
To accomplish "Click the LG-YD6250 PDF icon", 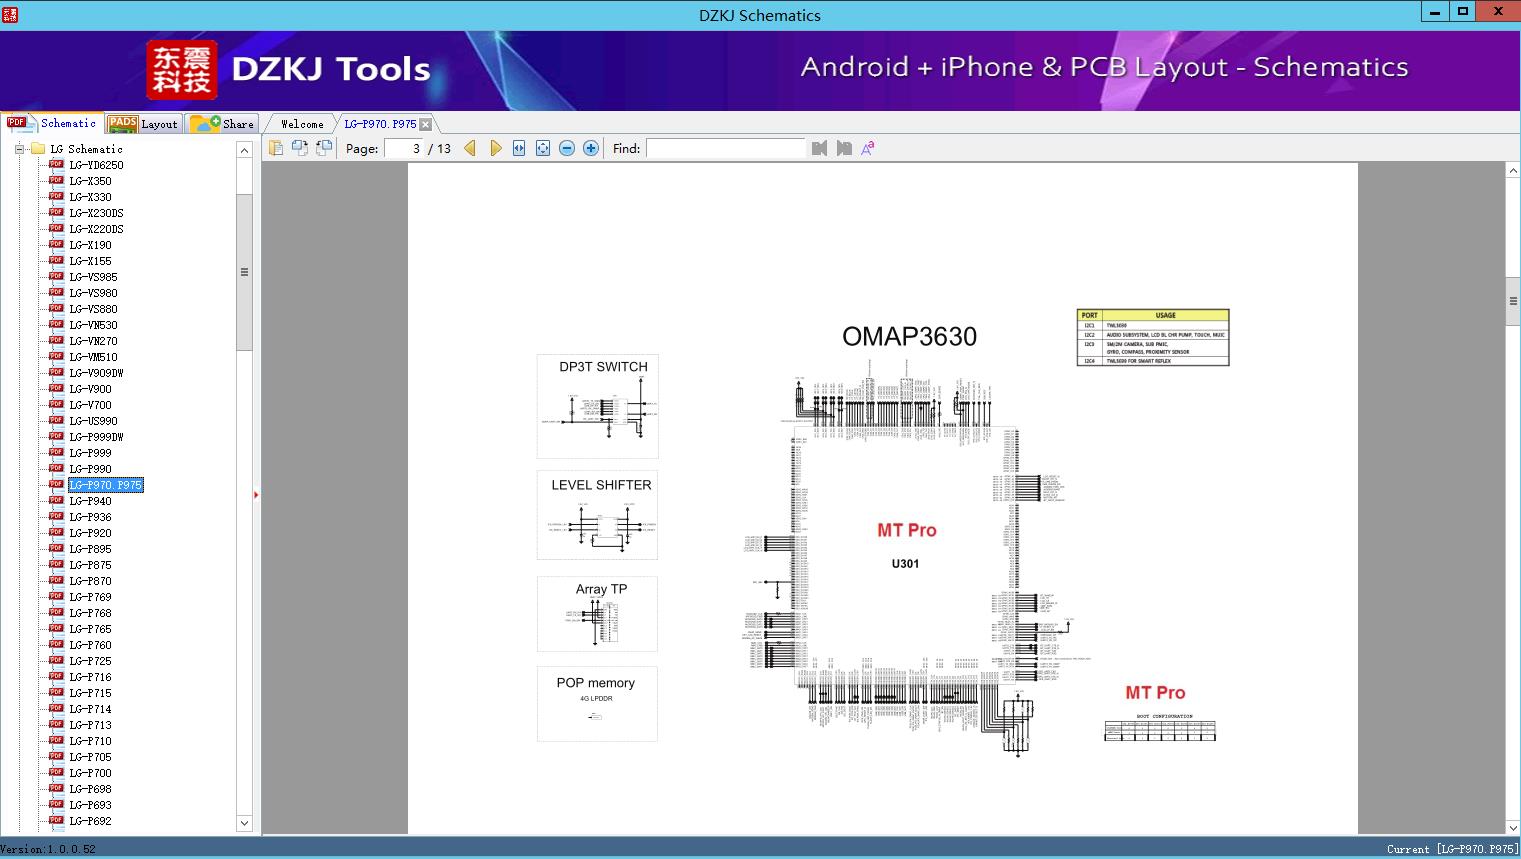I will tap(56, 165).
